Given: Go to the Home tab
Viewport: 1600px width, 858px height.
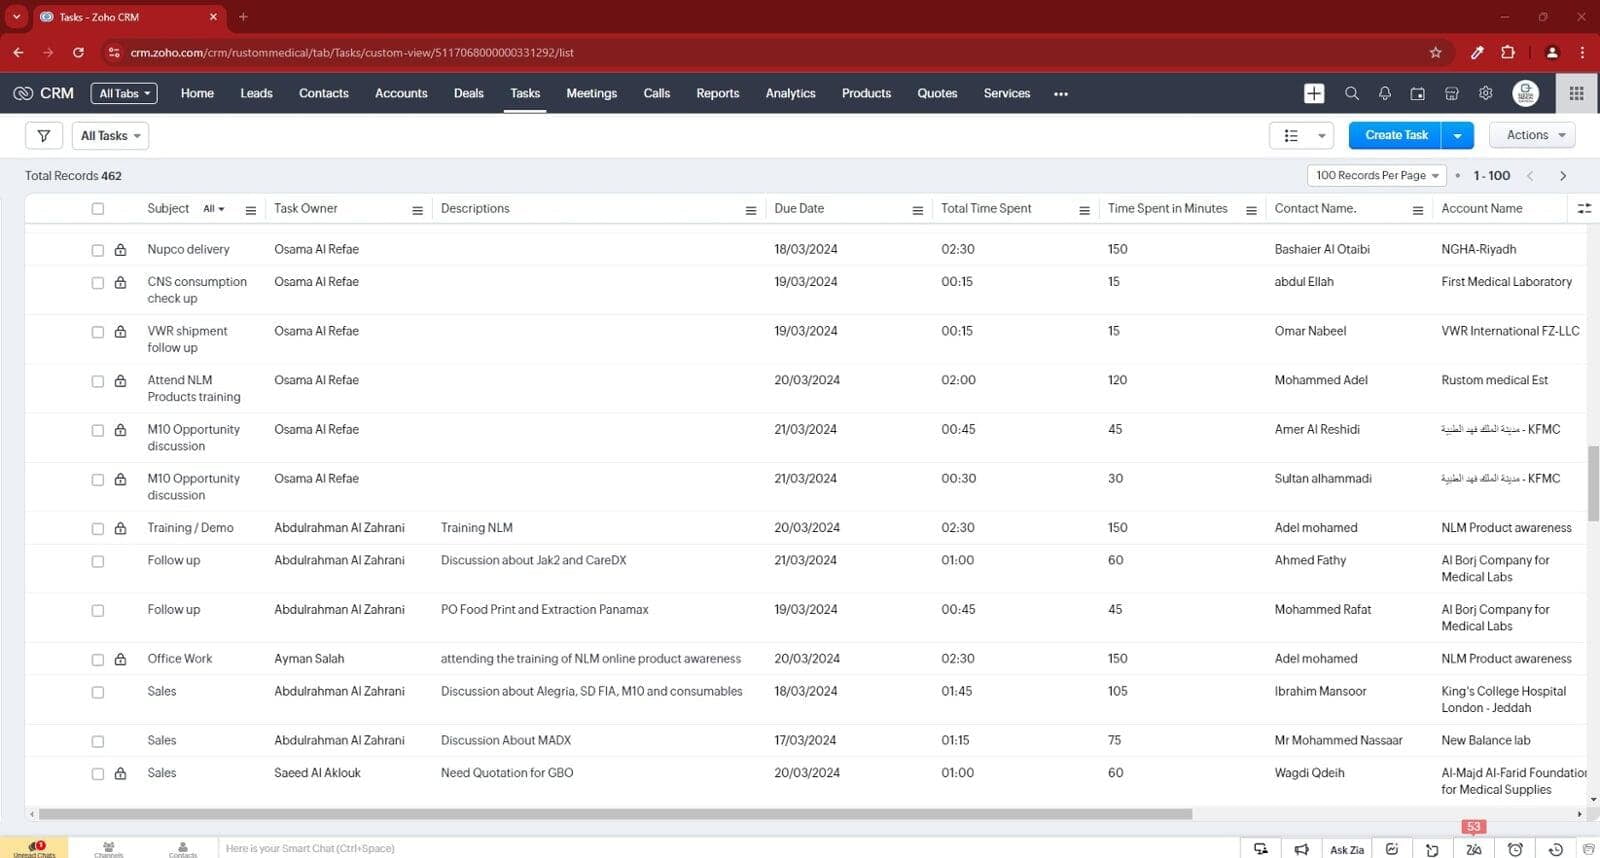Looking at the screenshot, I should [197, 93].
